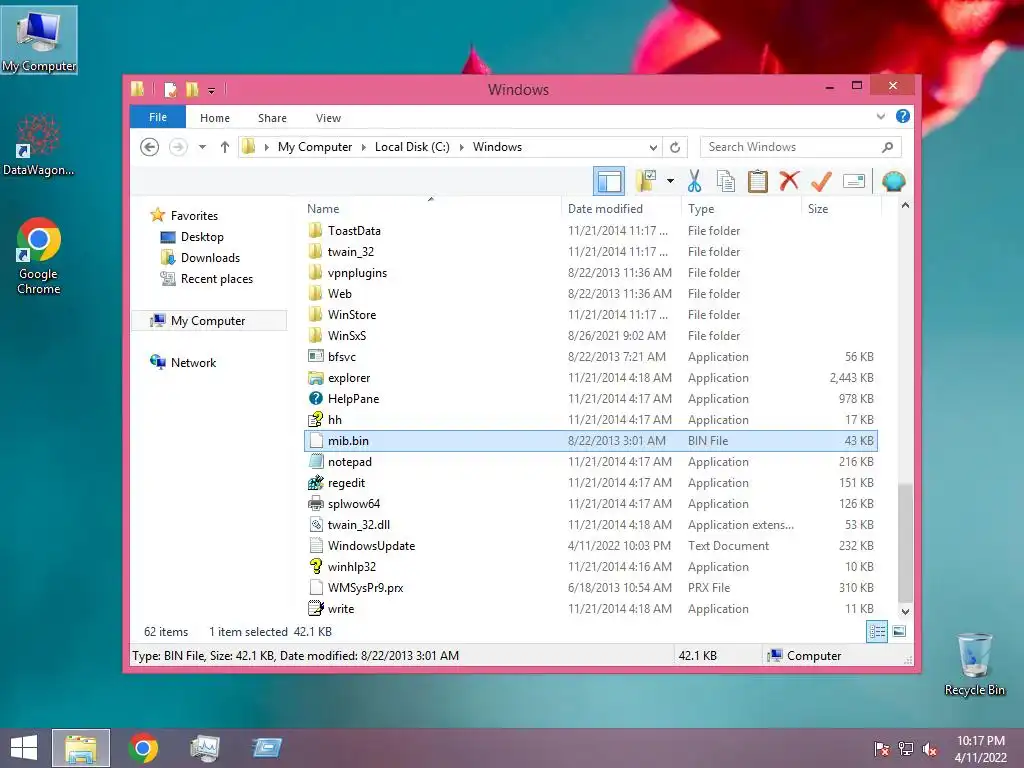
Task: Expand the ribbon with the chevron
Action: click(881, 116)
